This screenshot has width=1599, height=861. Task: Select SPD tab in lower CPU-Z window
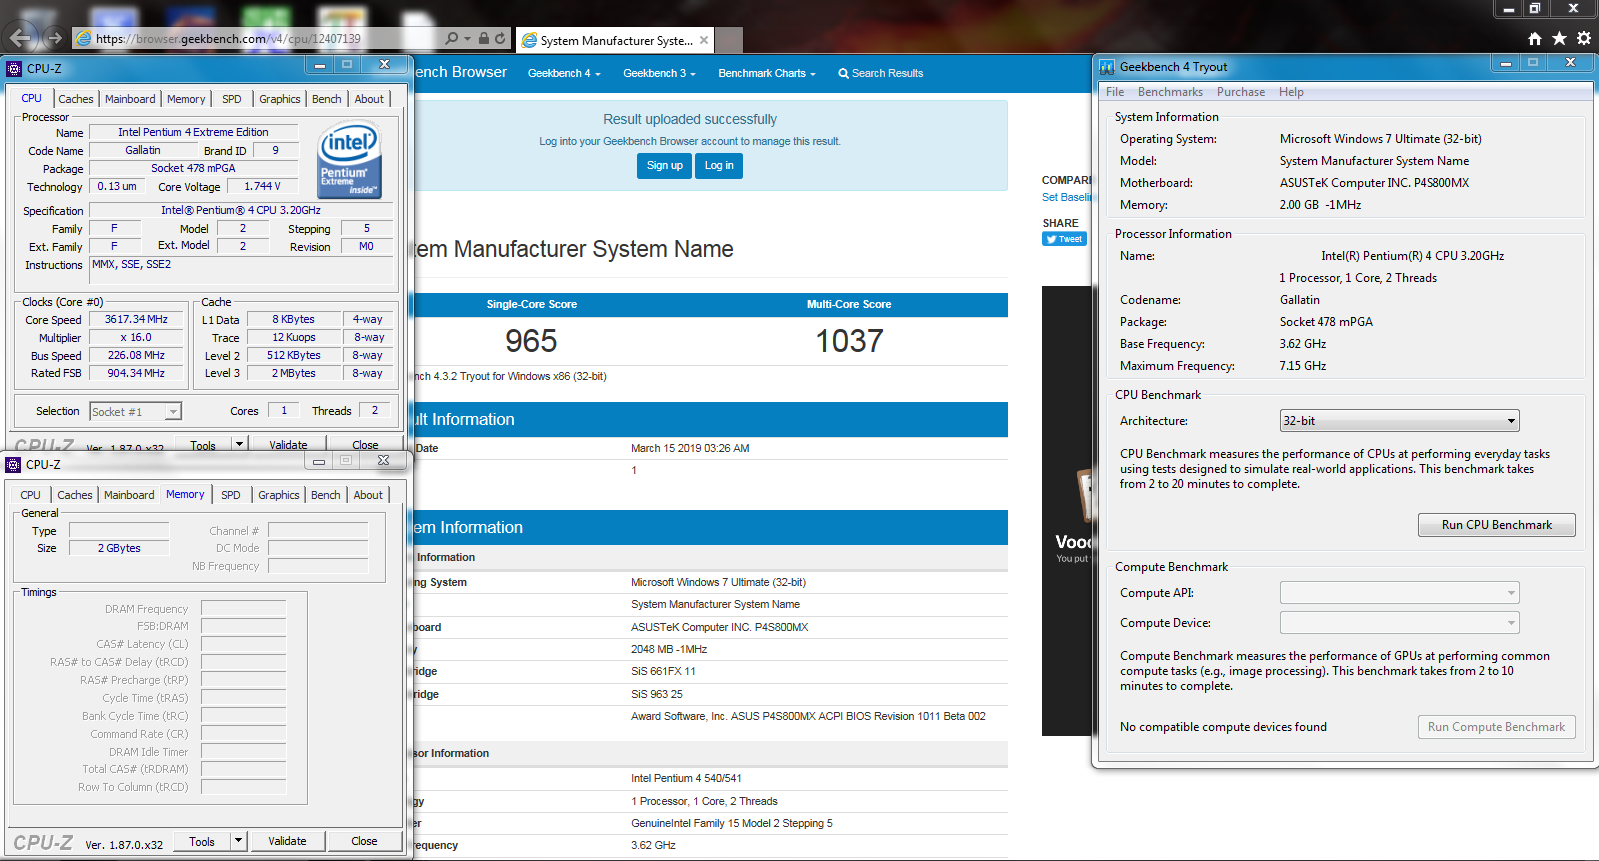pyautogui.click(x=231, y=495)
